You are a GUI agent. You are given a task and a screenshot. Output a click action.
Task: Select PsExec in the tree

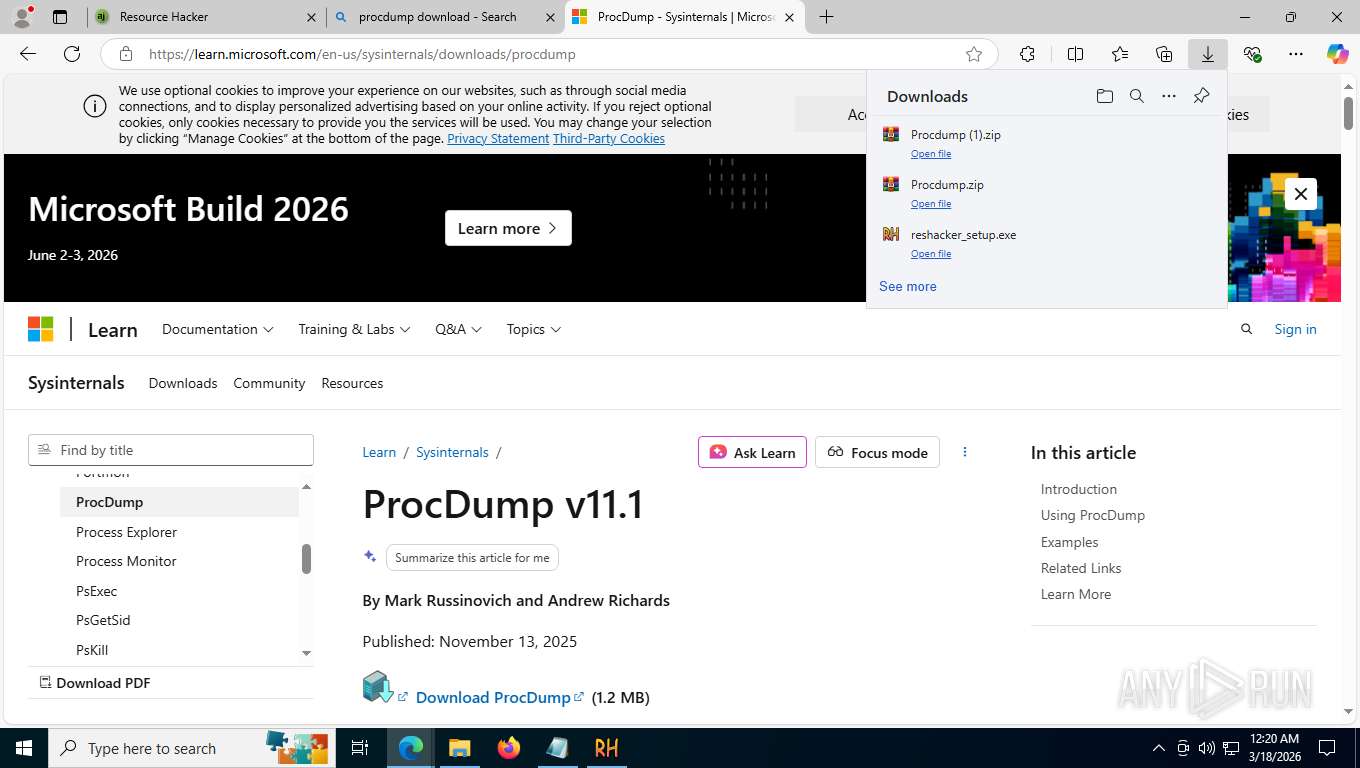(96, 591)
